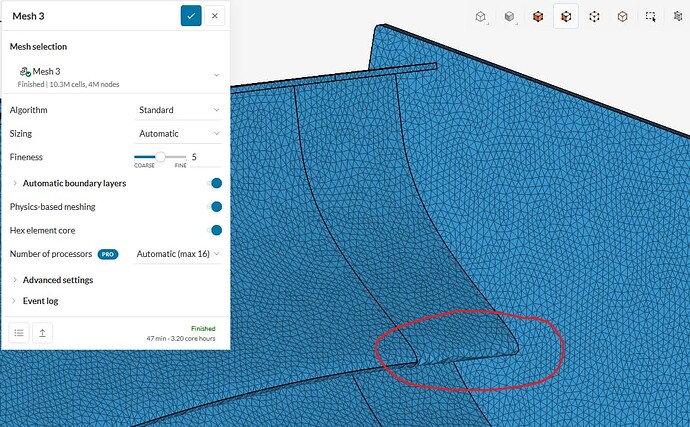Expand the Event log section
The width and height of the screenshot is (690, 427).
pyautogui.click(x=15, y=301)
